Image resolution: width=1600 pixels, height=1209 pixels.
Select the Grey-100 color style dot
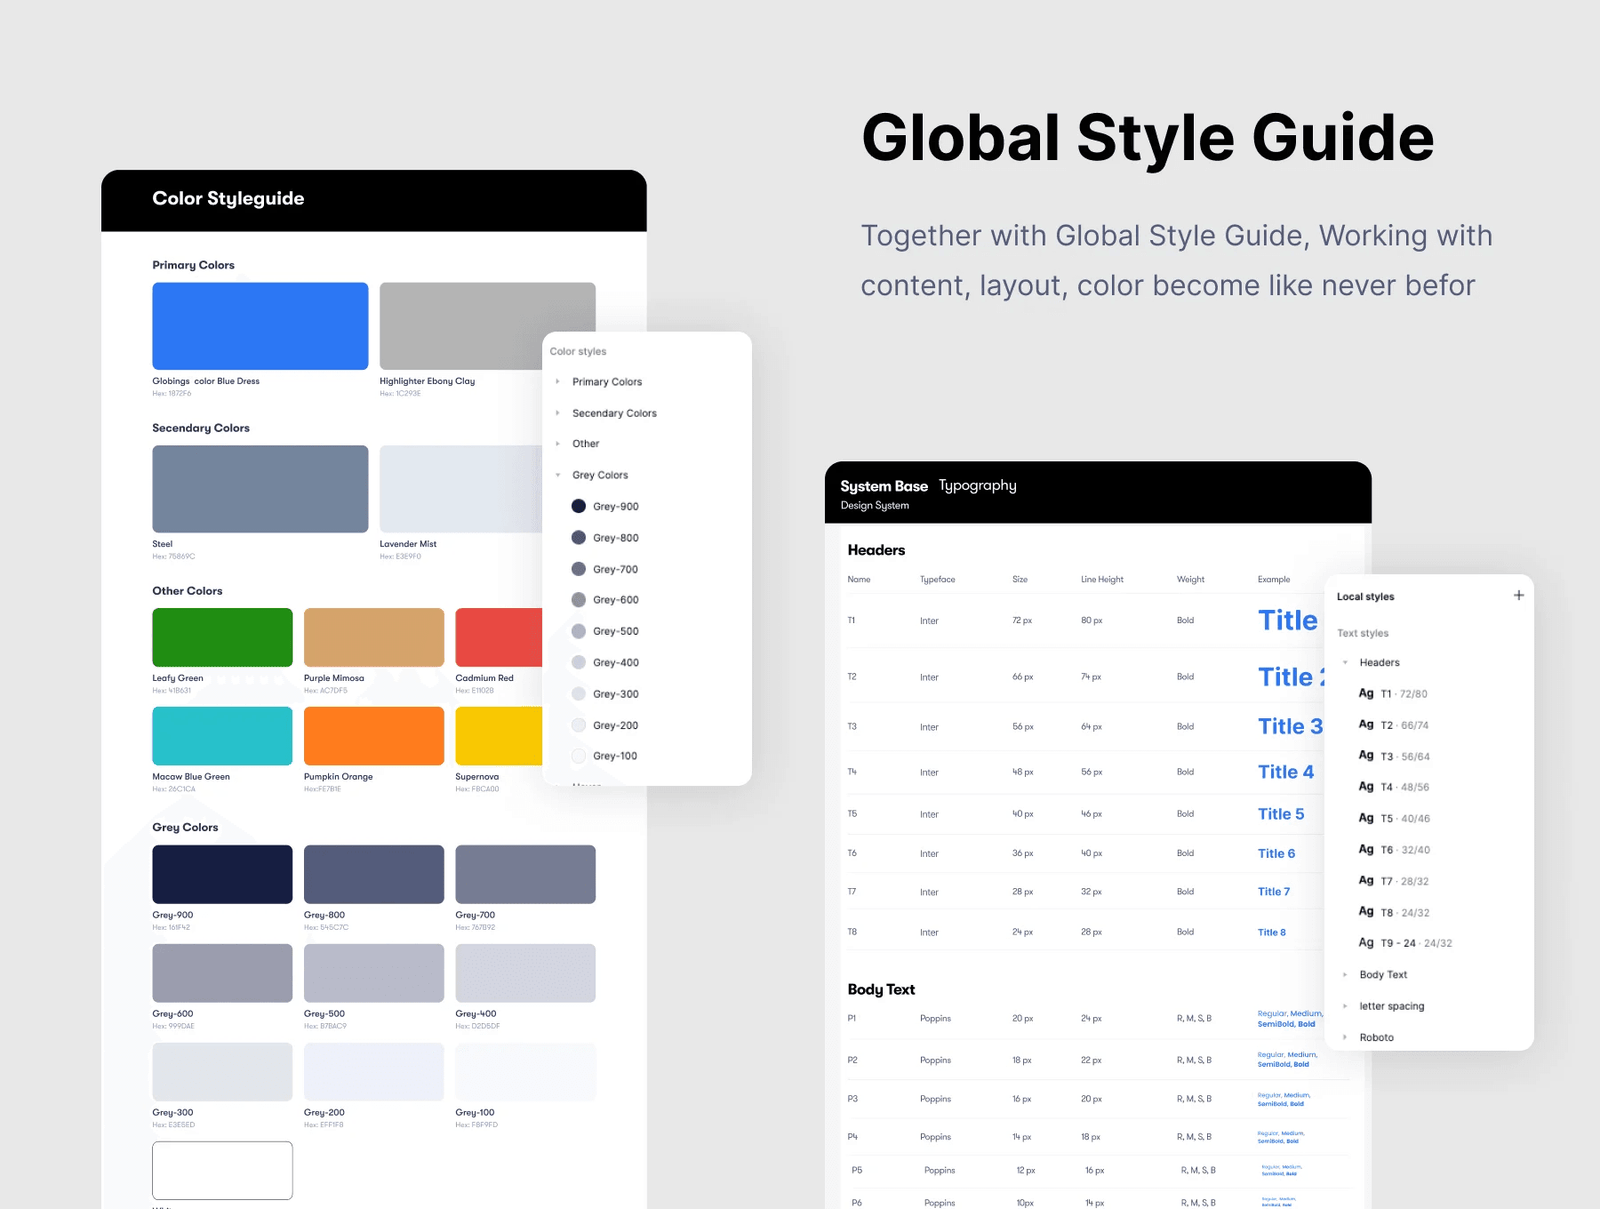pyautogui.click(x=578, y=756)
